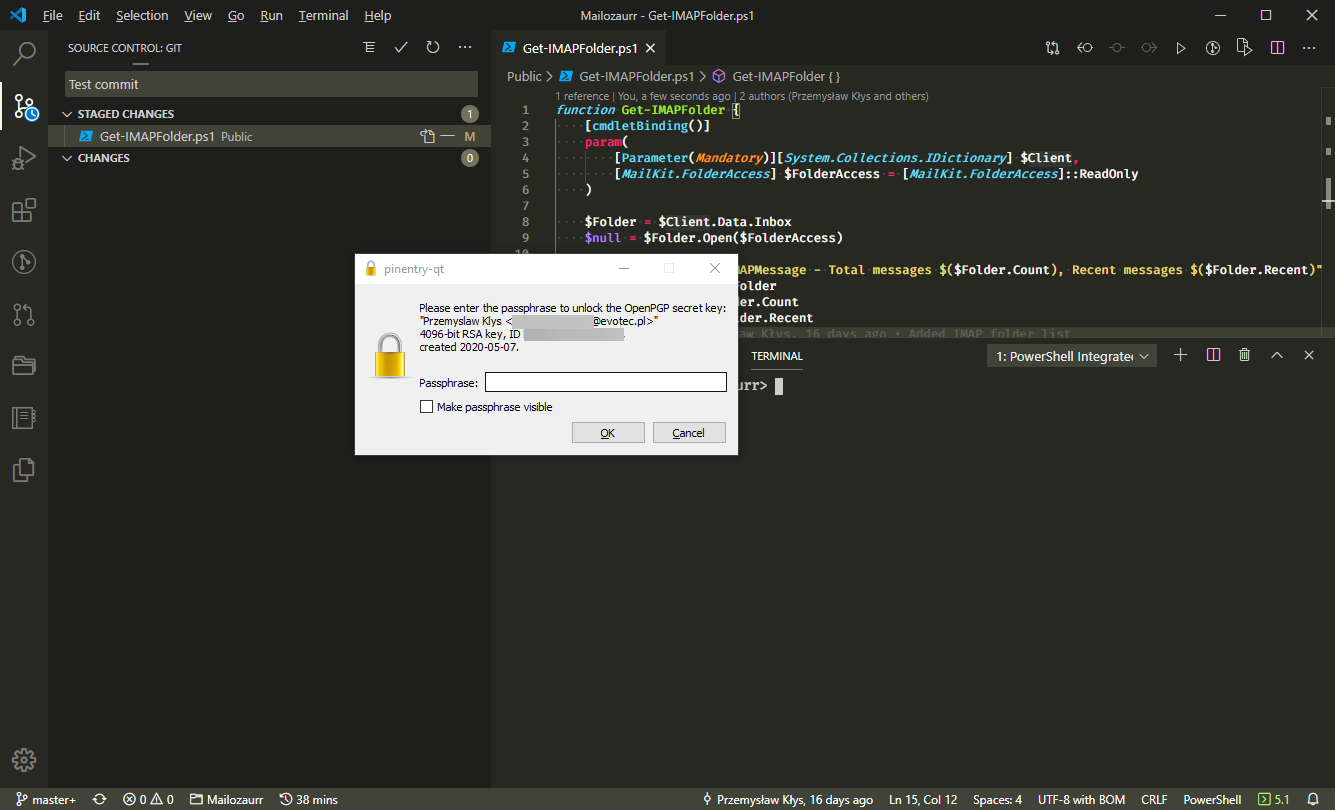
Task: Collapse the Staged Changes section
Action: click(x=66, y=113)
